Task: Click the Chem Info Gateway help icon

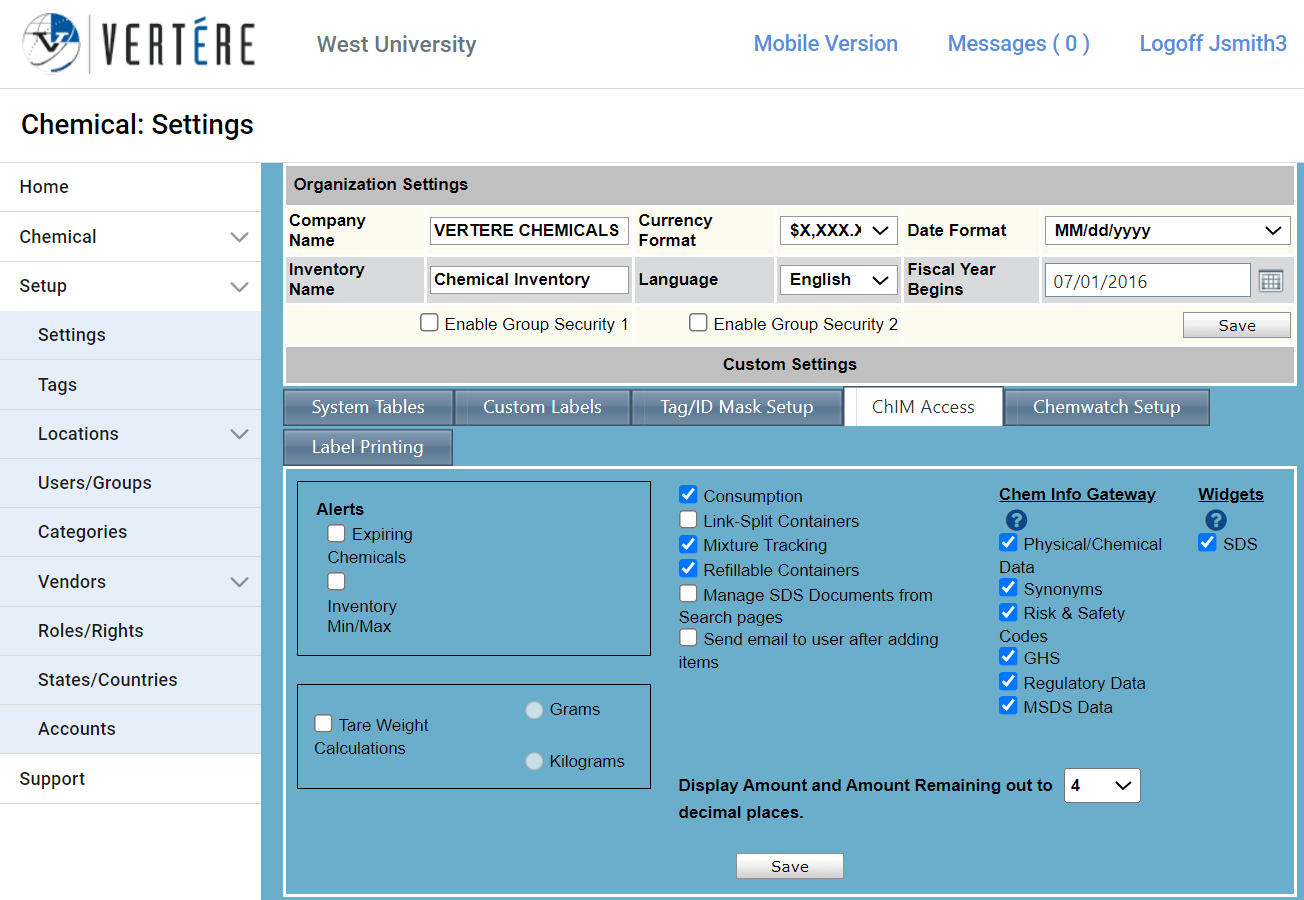Action: [x=1016, y=520]
